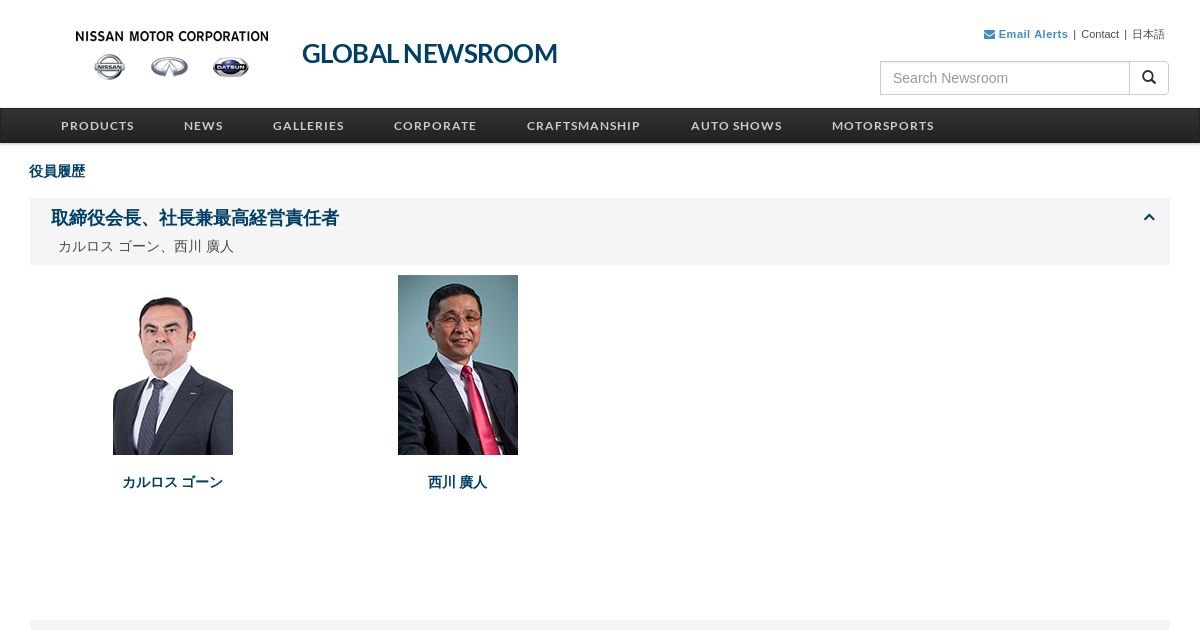Image resolution: width=1200 pixels, height=630 pixels.
Task: Open the Corporate menu
Action: click(x=435, y=126)
